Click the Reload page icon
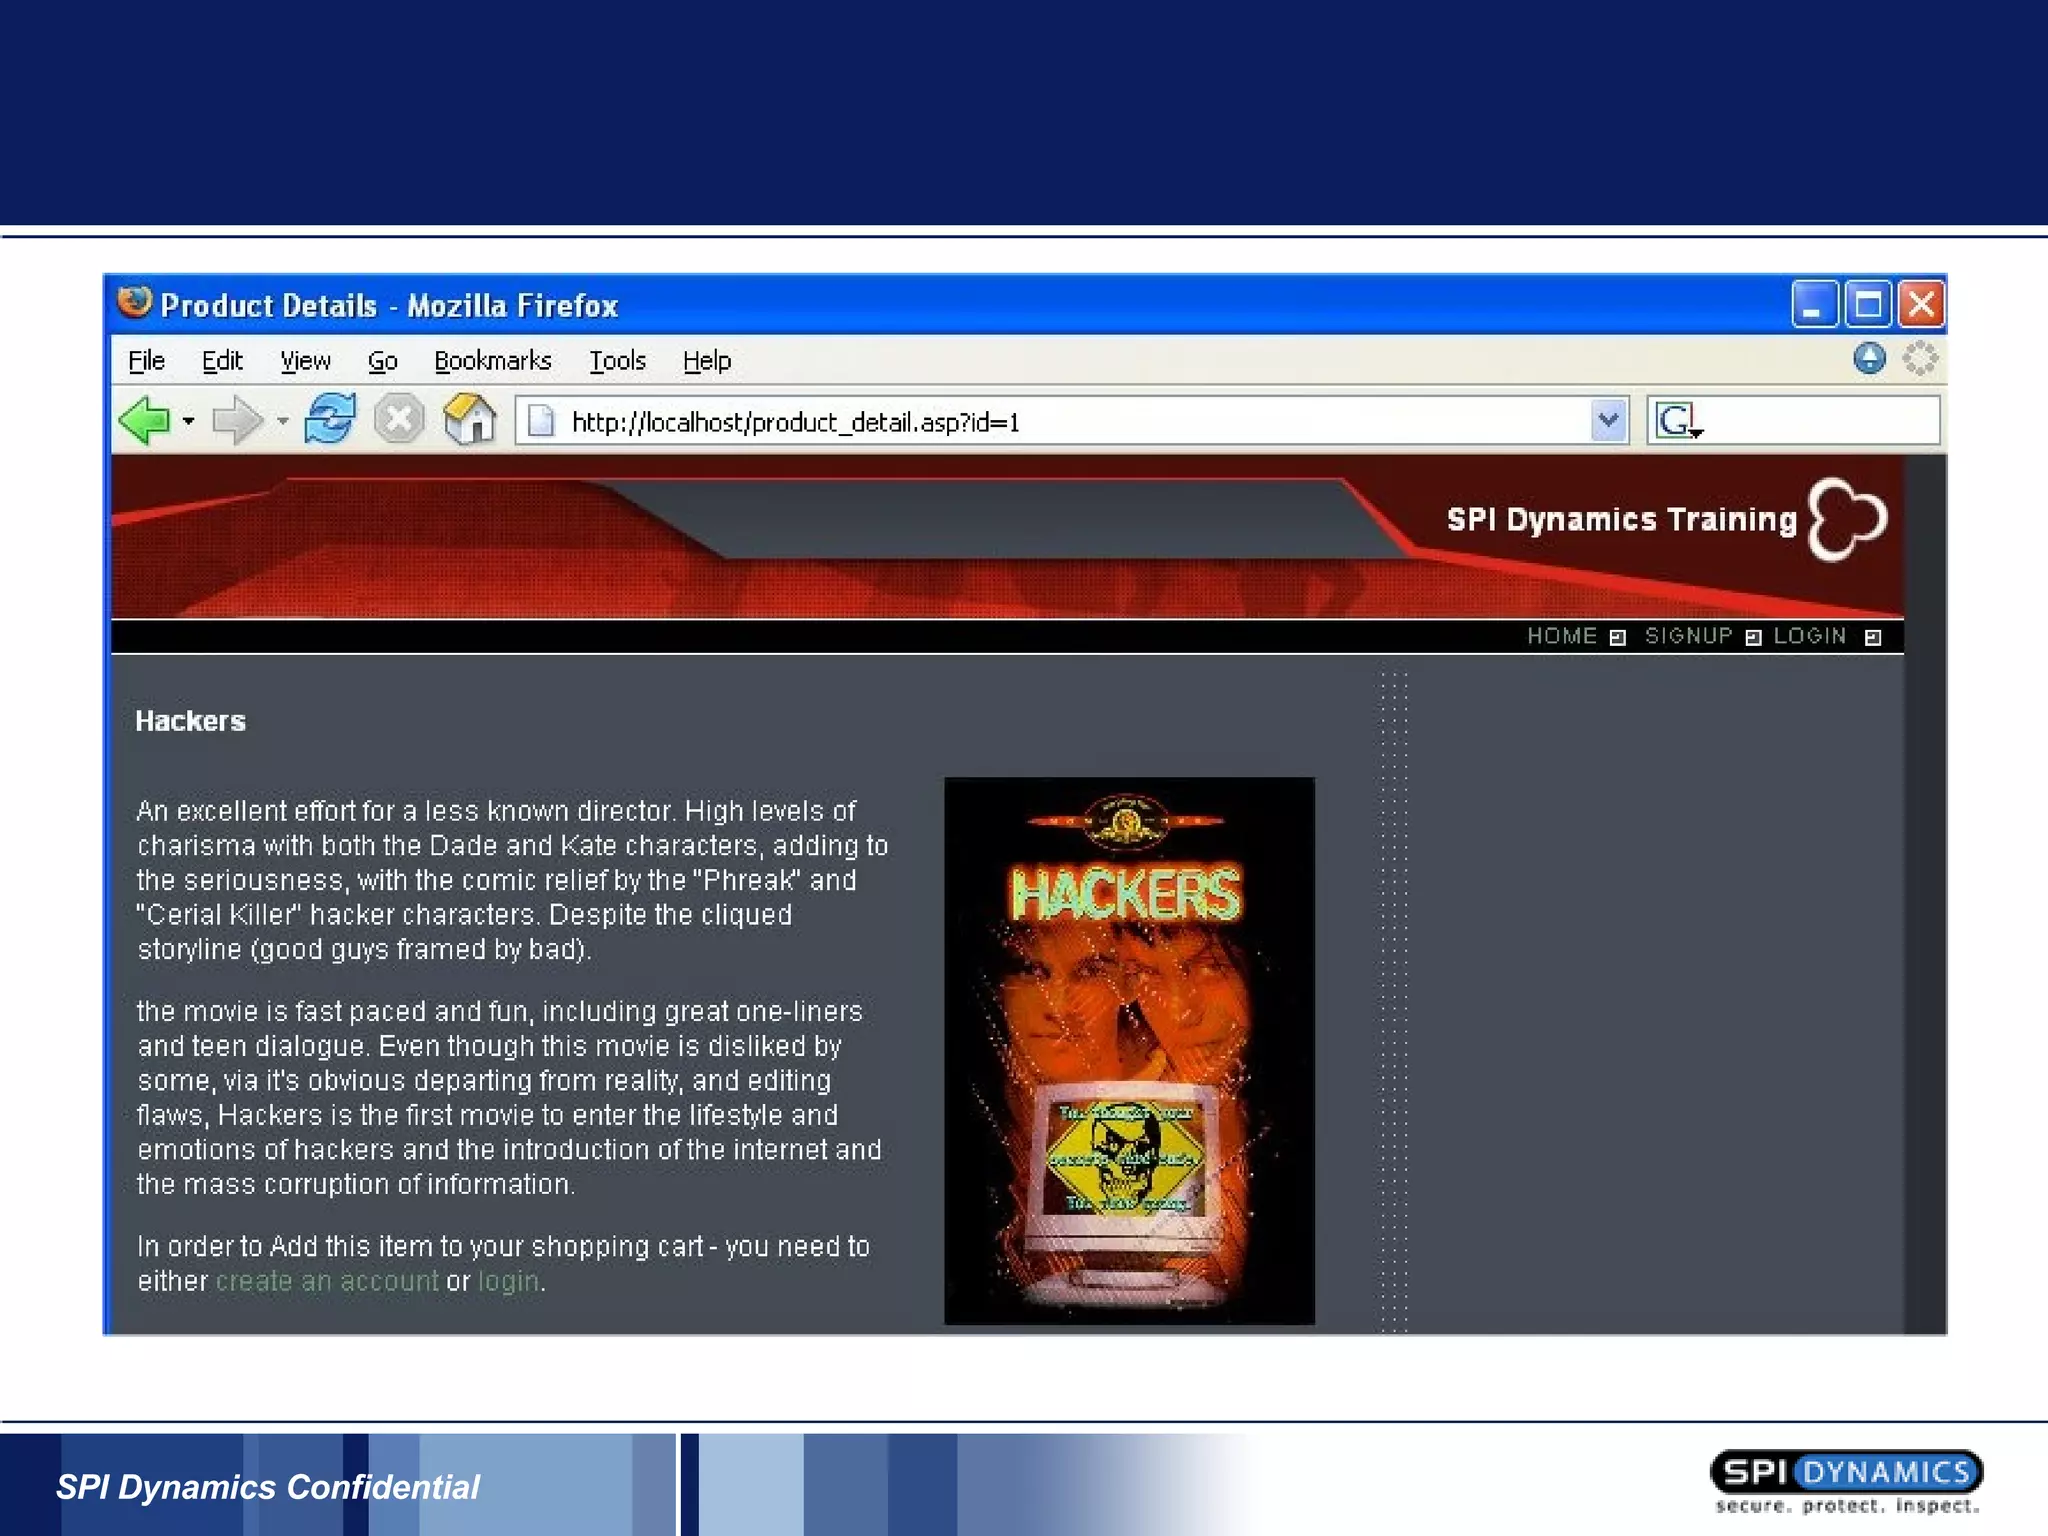The height and width of the screenshot is (1536, 2048). point(330,418)
